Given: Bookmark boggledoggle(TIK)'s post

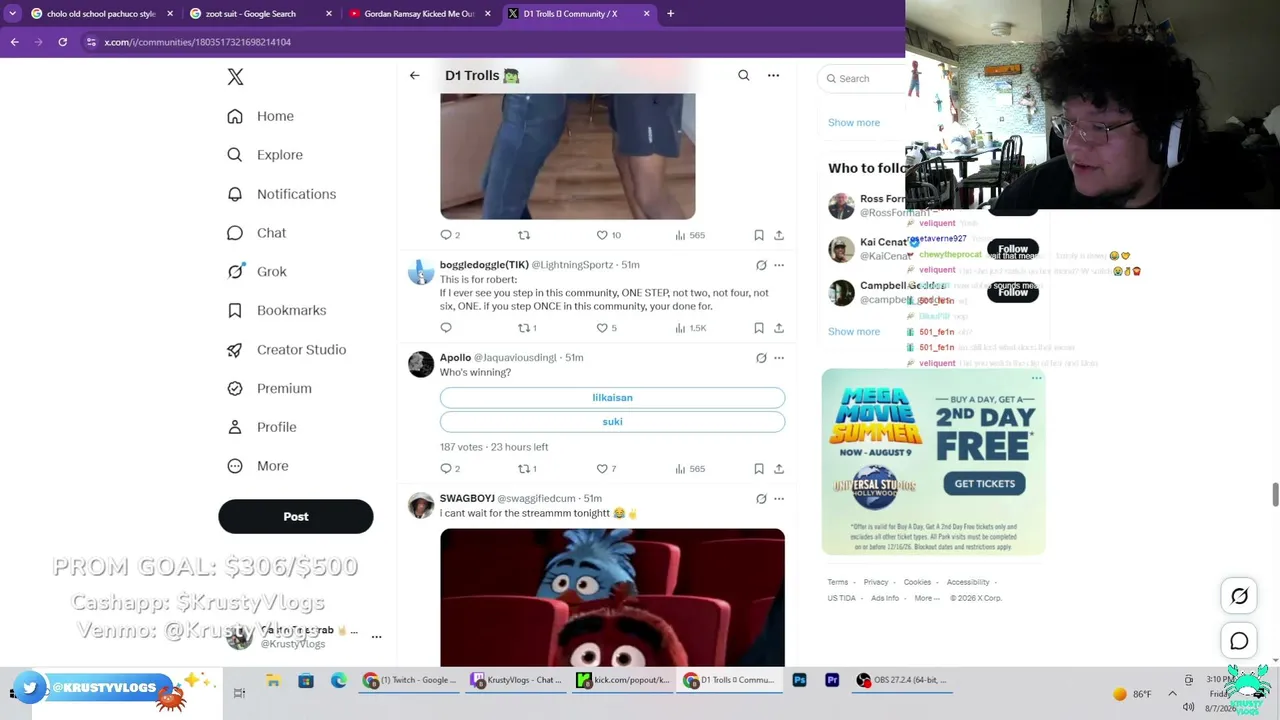Looking at the screenshot, I should (759, 327).
